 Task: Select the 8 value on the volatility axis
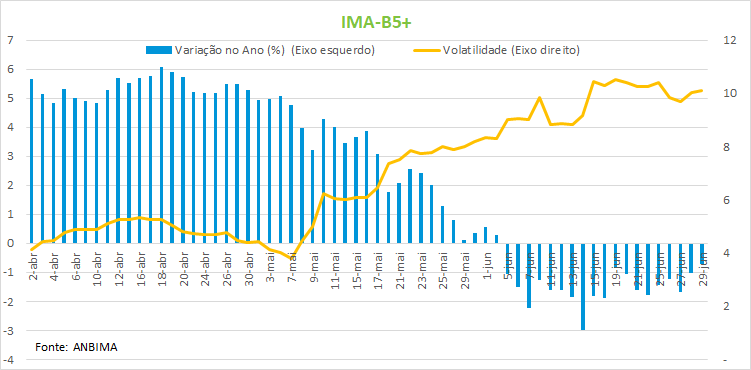point(727,147)
